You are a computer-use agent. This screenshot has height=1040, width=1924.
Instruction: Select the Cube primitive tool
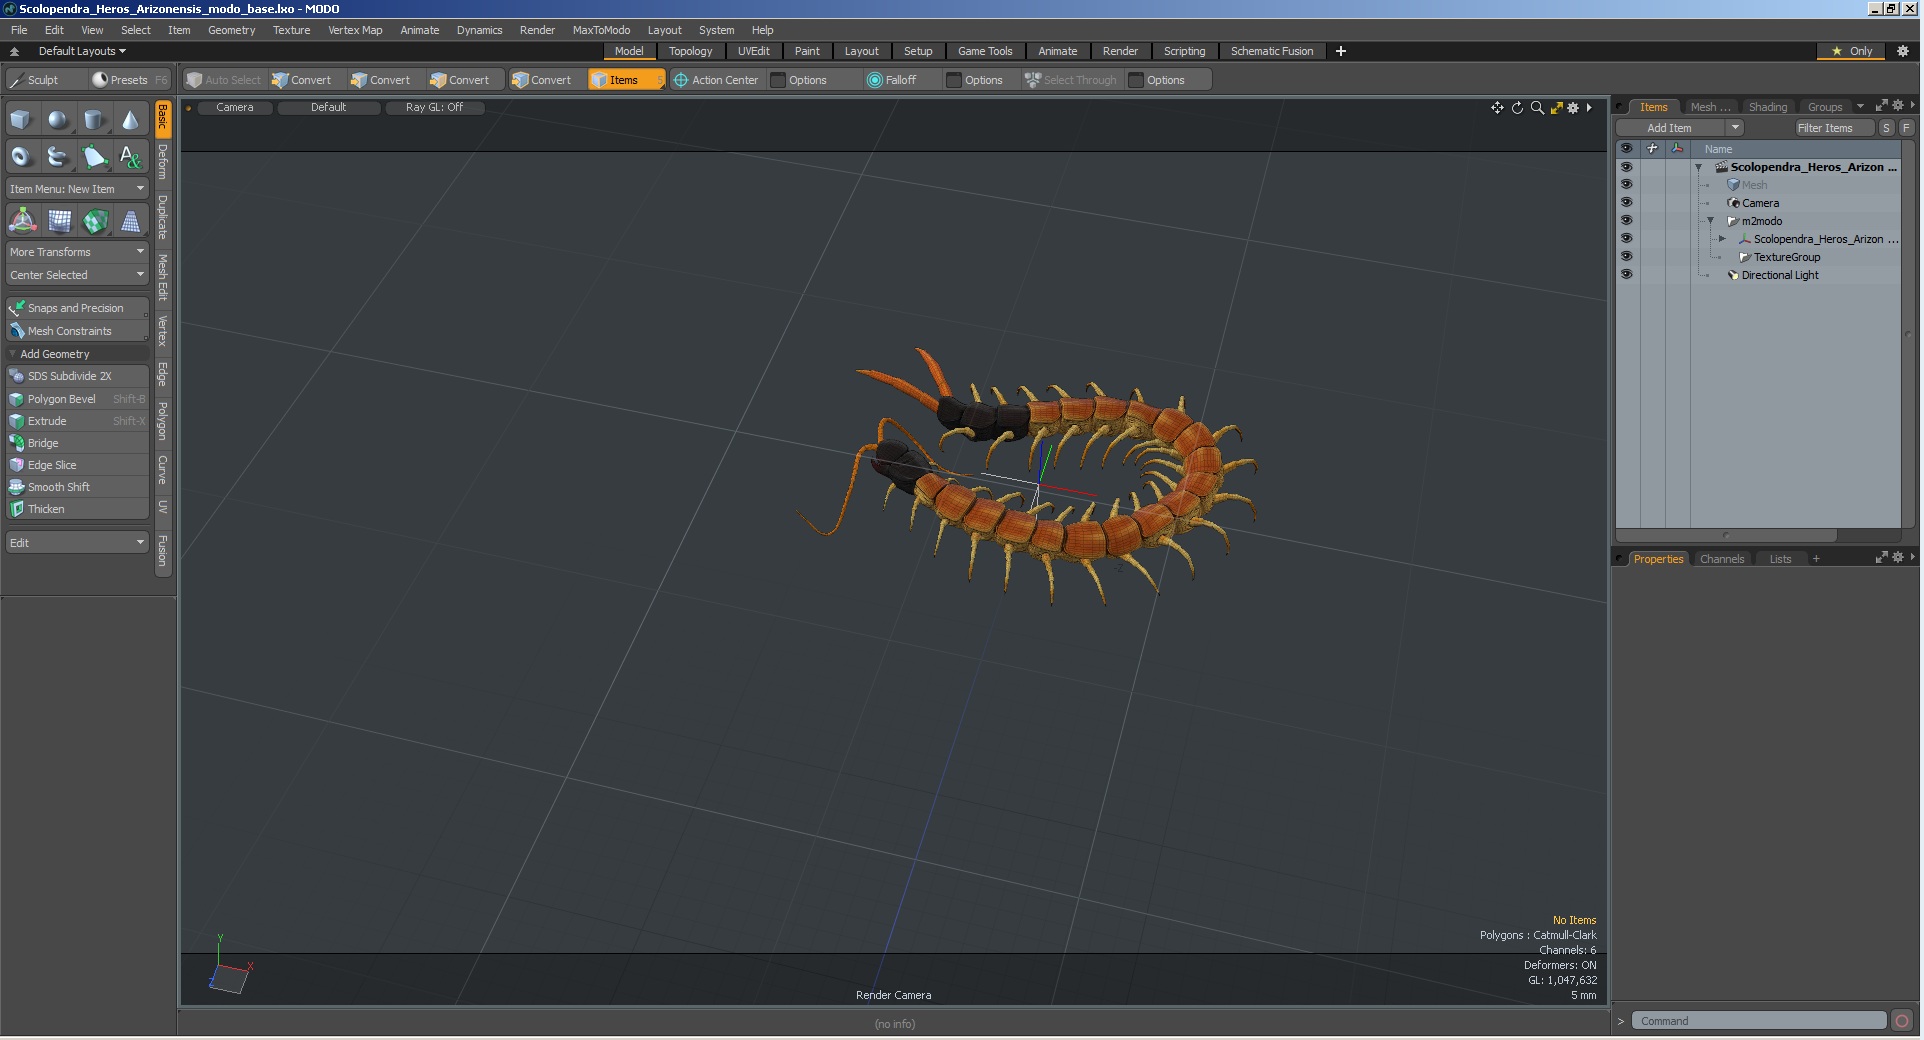21,120
